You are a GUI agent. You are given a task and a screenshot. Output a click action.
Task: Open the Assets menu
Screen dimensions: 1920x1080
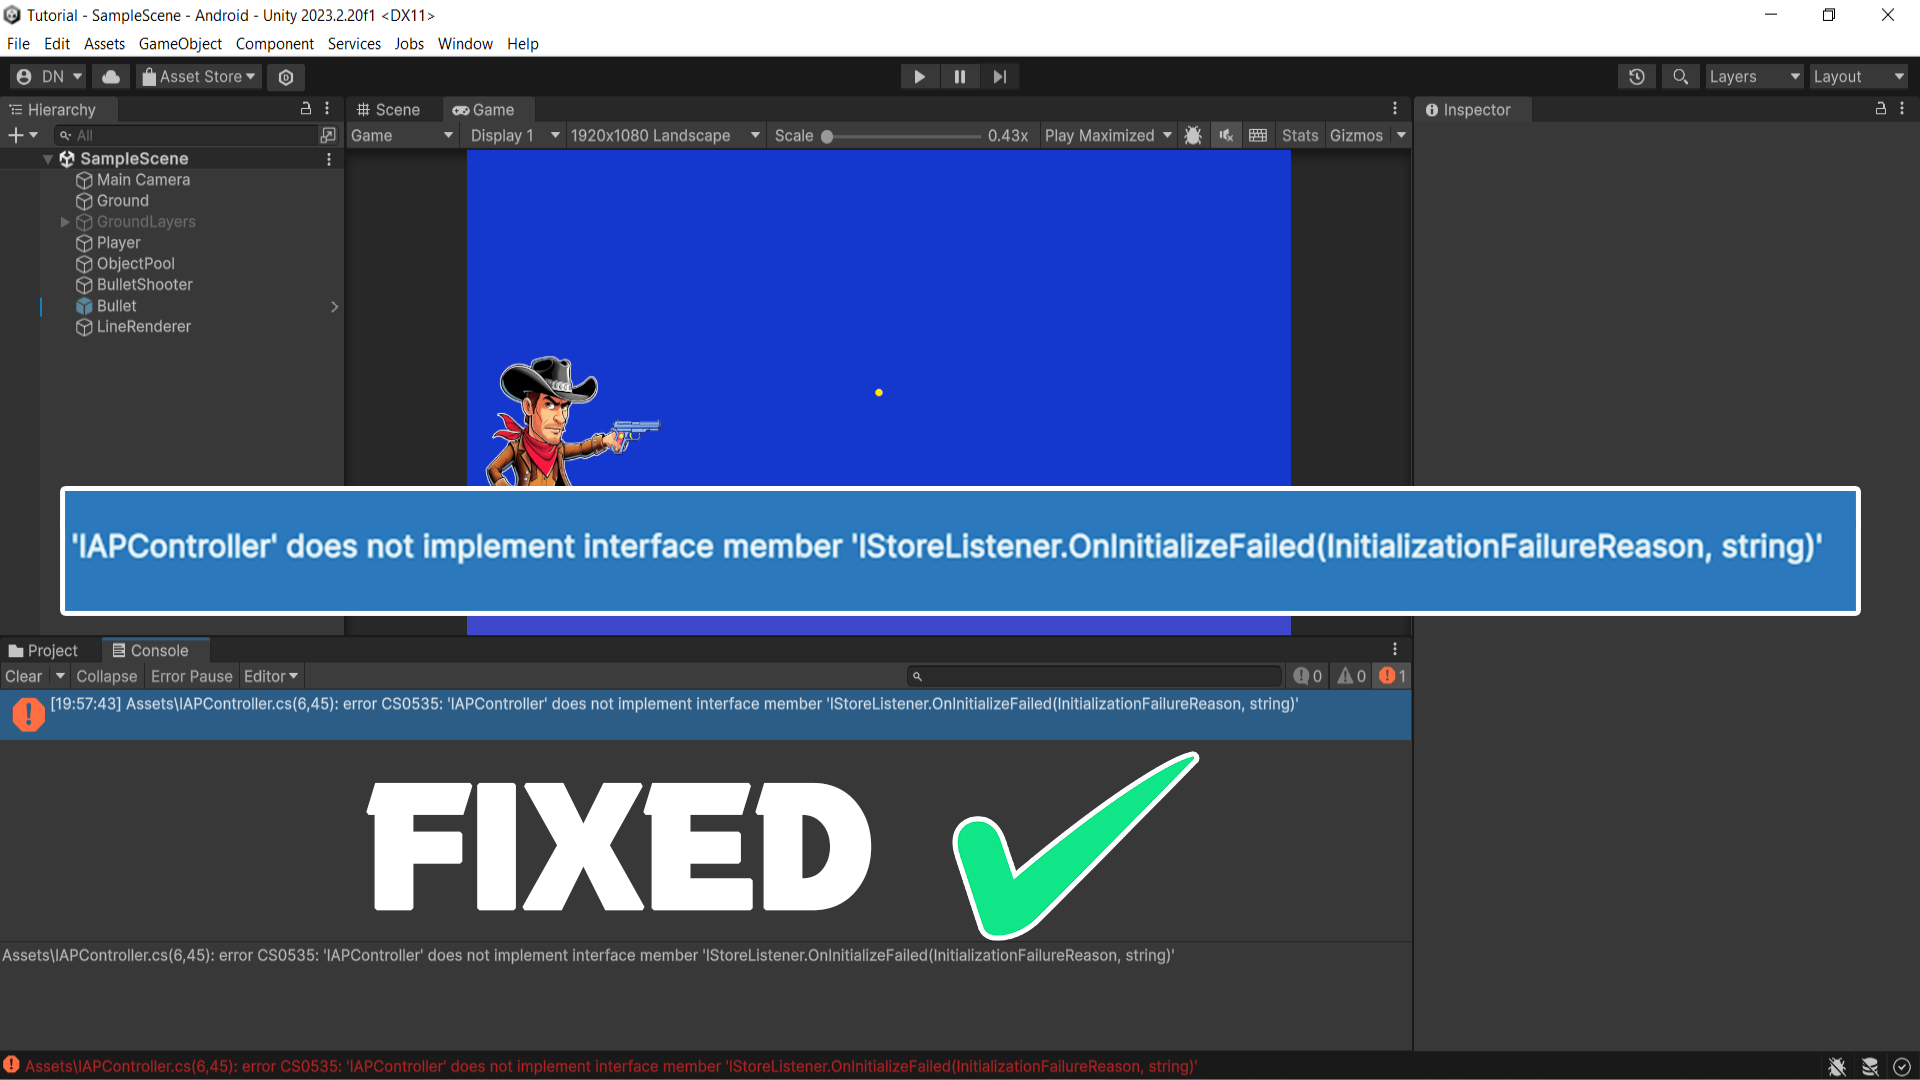[x=104, y=44]
